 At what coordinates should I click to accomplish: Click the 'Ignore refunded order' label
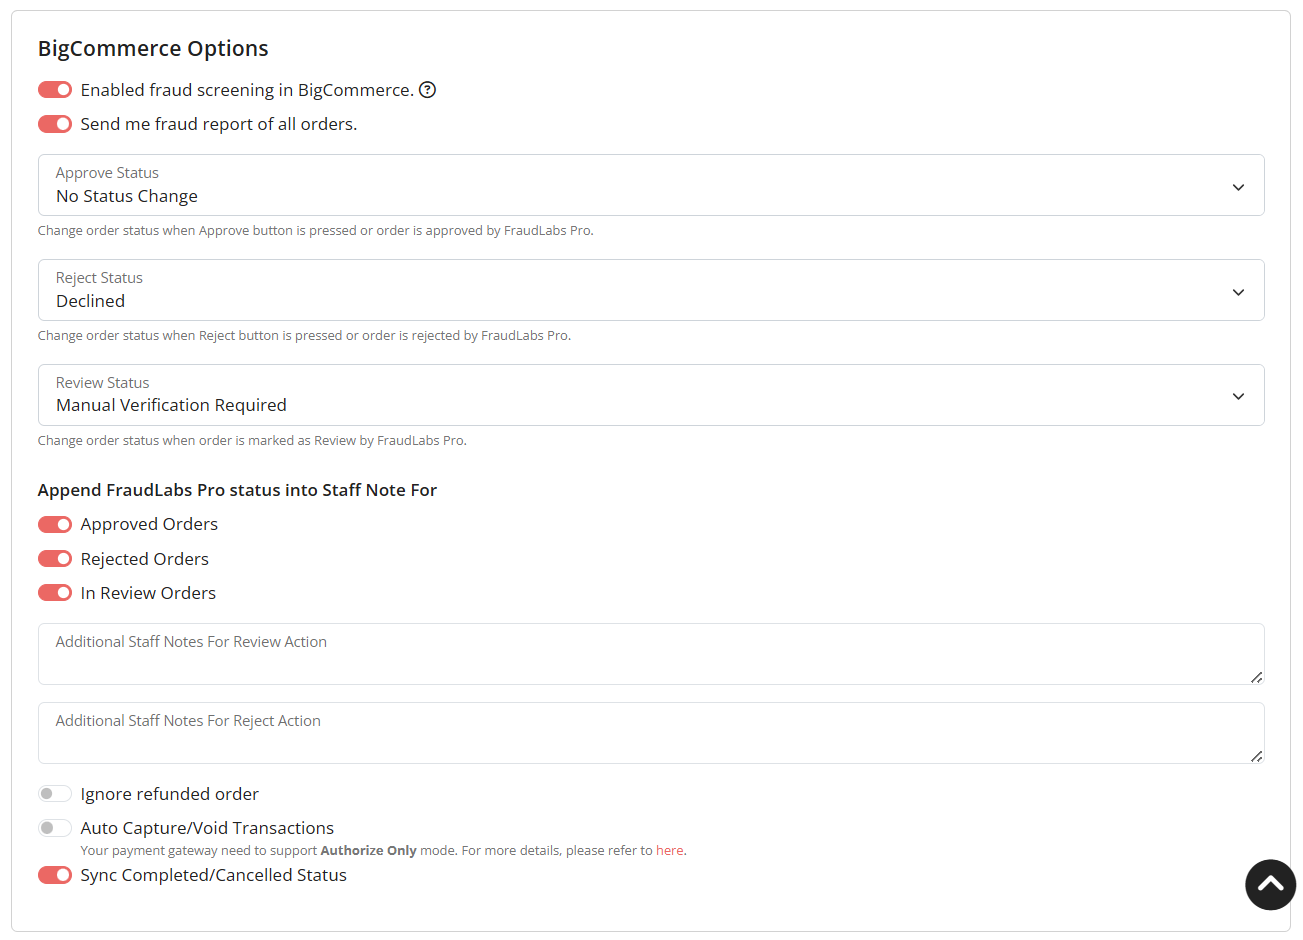point(170,794)
